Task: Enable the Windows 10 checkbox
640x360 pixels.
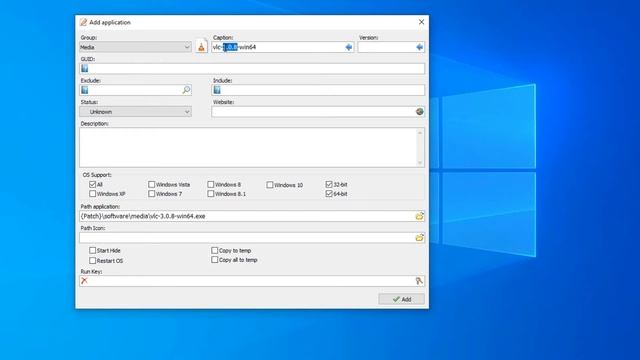Action: click(x=270, y=185)
